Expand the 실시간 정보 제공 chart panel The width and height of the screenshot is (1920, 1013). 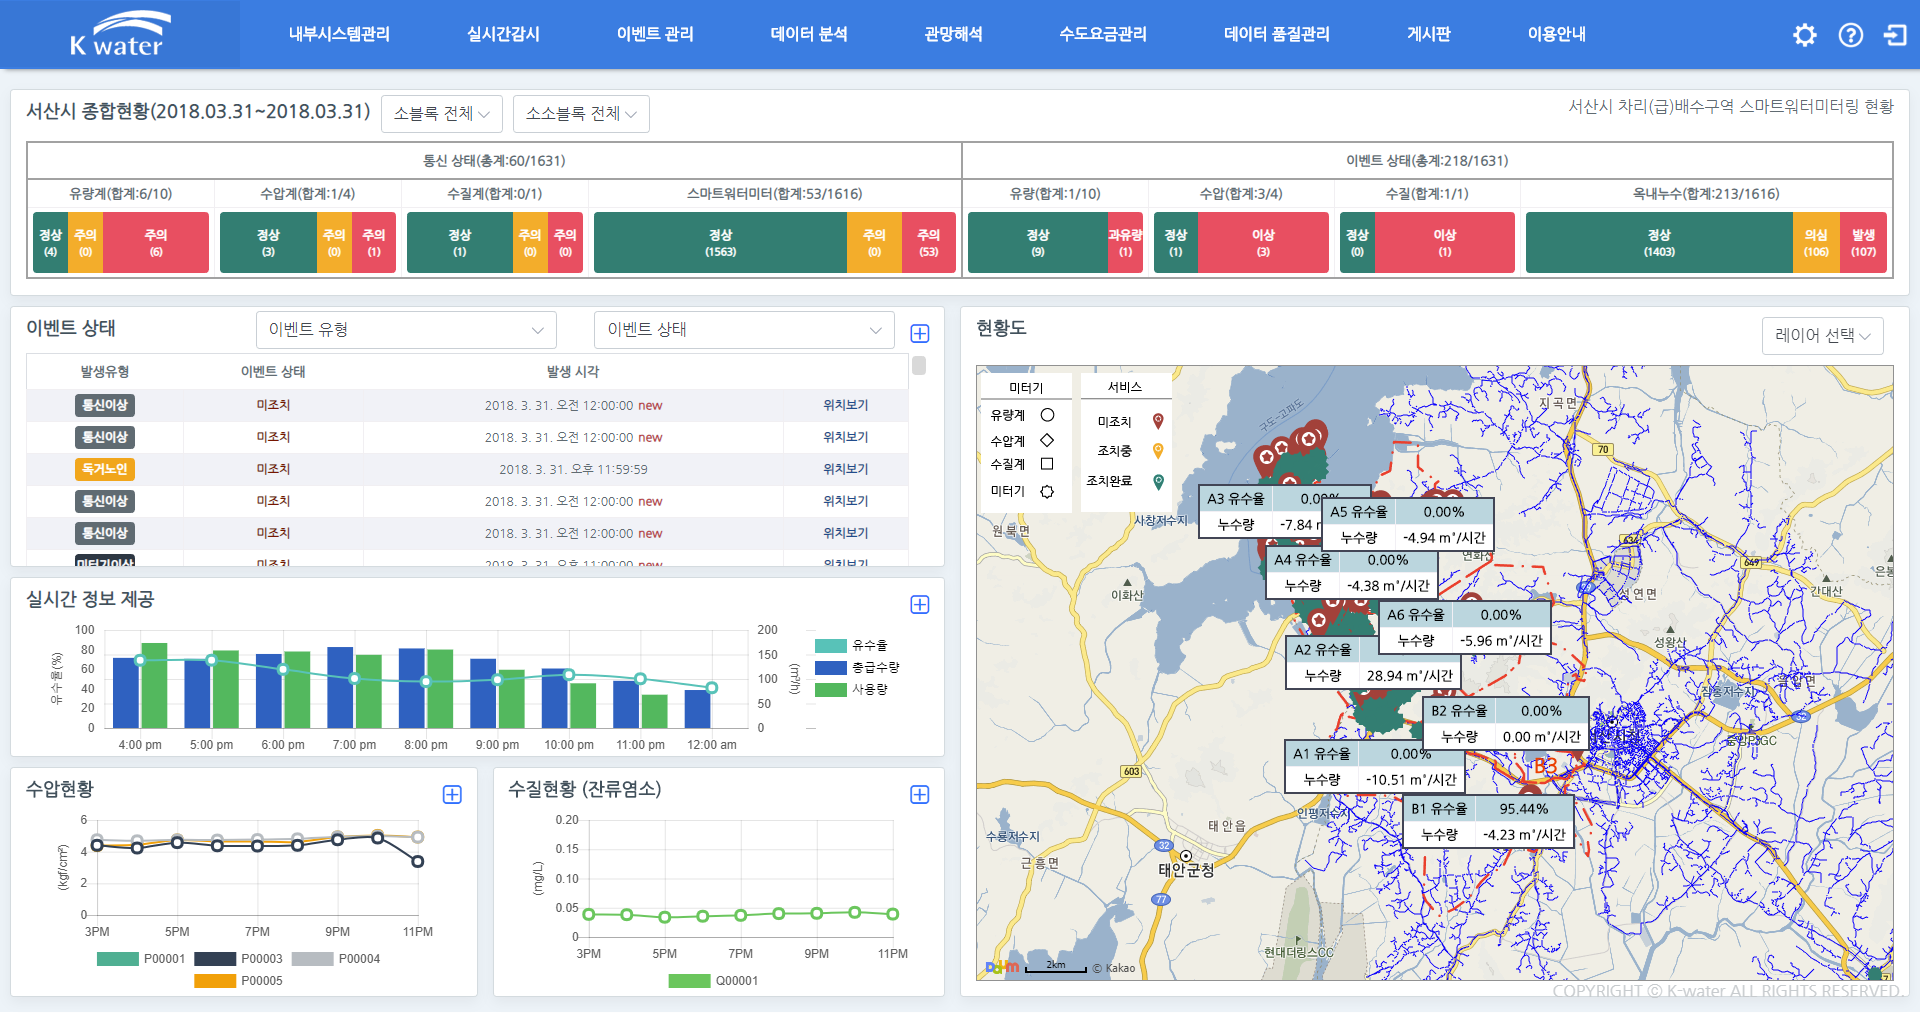coord(919,604)
